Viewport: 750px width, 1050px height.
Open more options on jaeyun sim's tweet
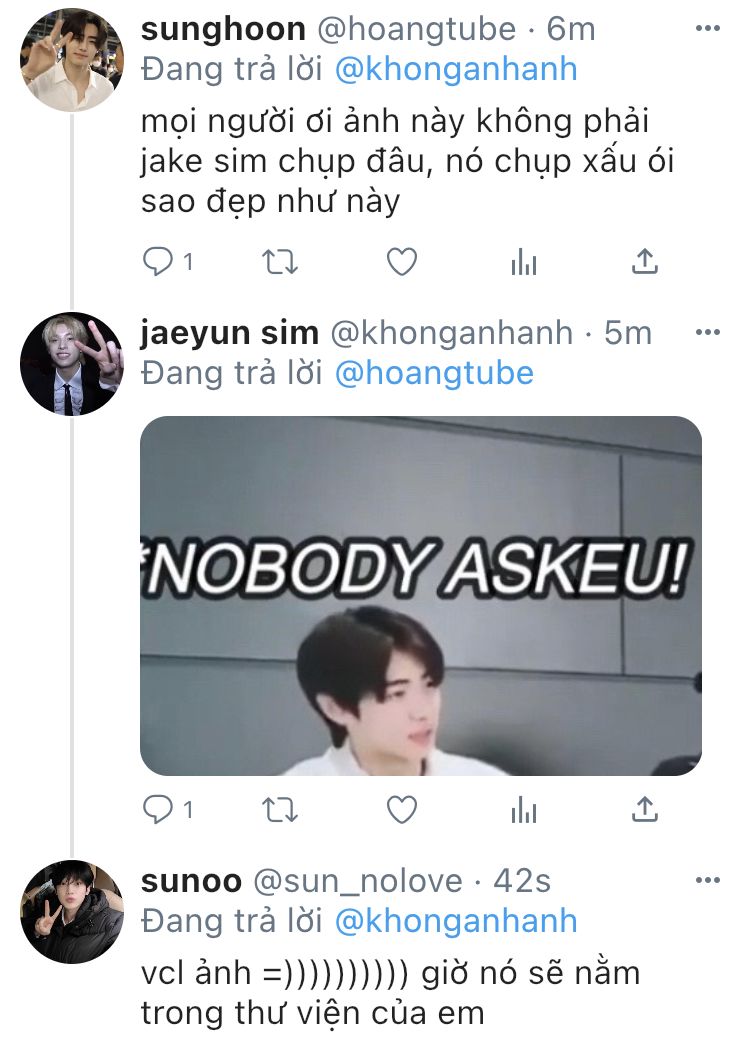point(708,332)
